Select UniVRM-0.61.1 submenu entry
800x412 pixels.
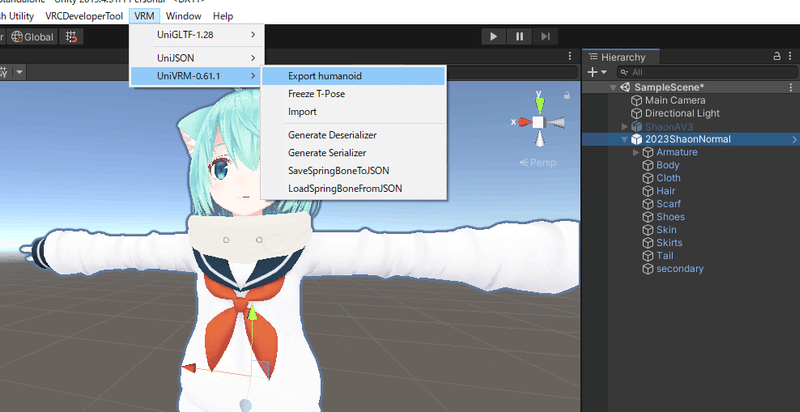click(197, 76)
